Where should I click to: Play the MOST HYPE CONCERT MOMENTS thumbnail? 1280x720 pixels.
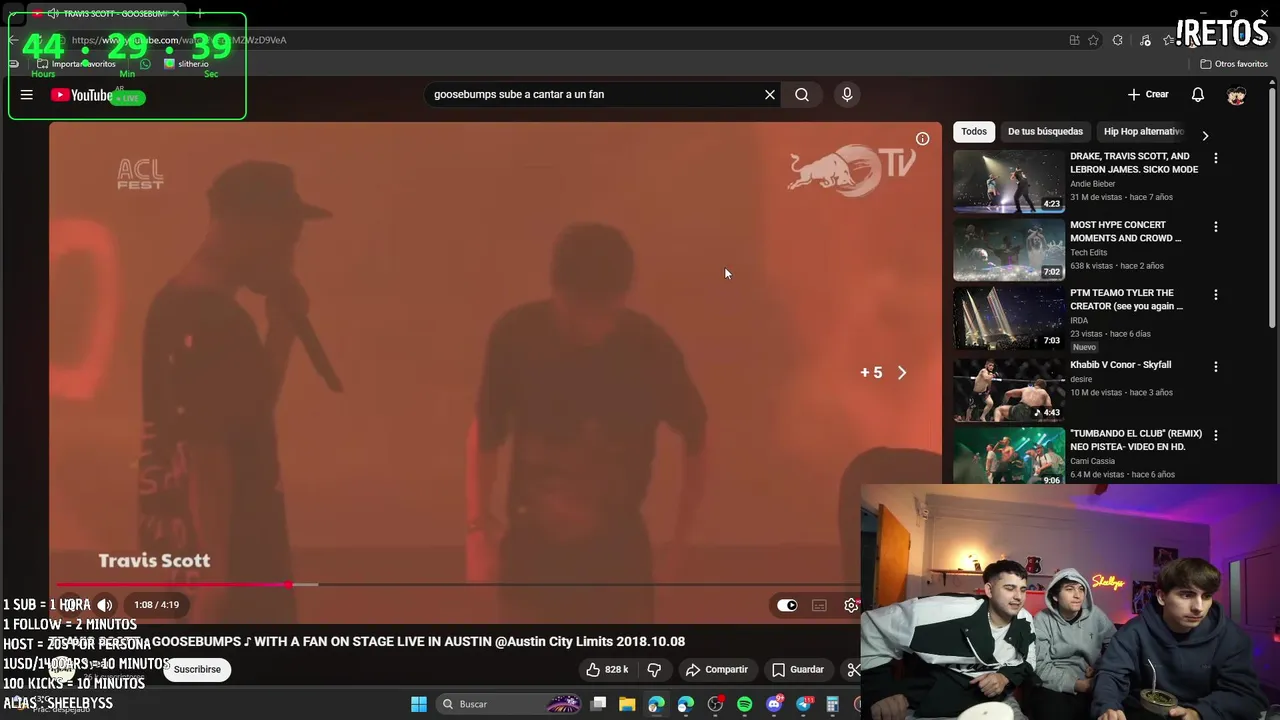click(1009, 250)
